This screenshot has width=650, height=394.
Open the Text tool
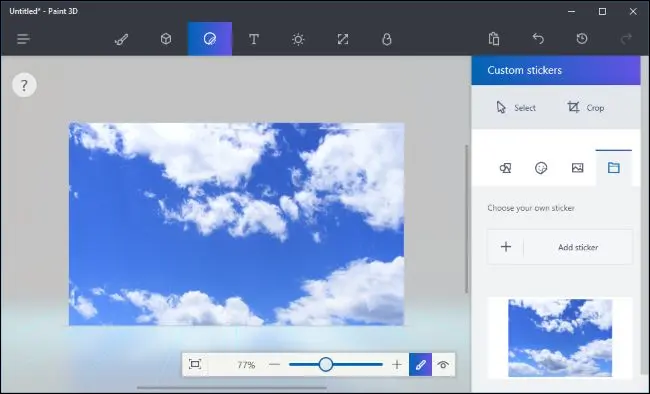[254, 39]
